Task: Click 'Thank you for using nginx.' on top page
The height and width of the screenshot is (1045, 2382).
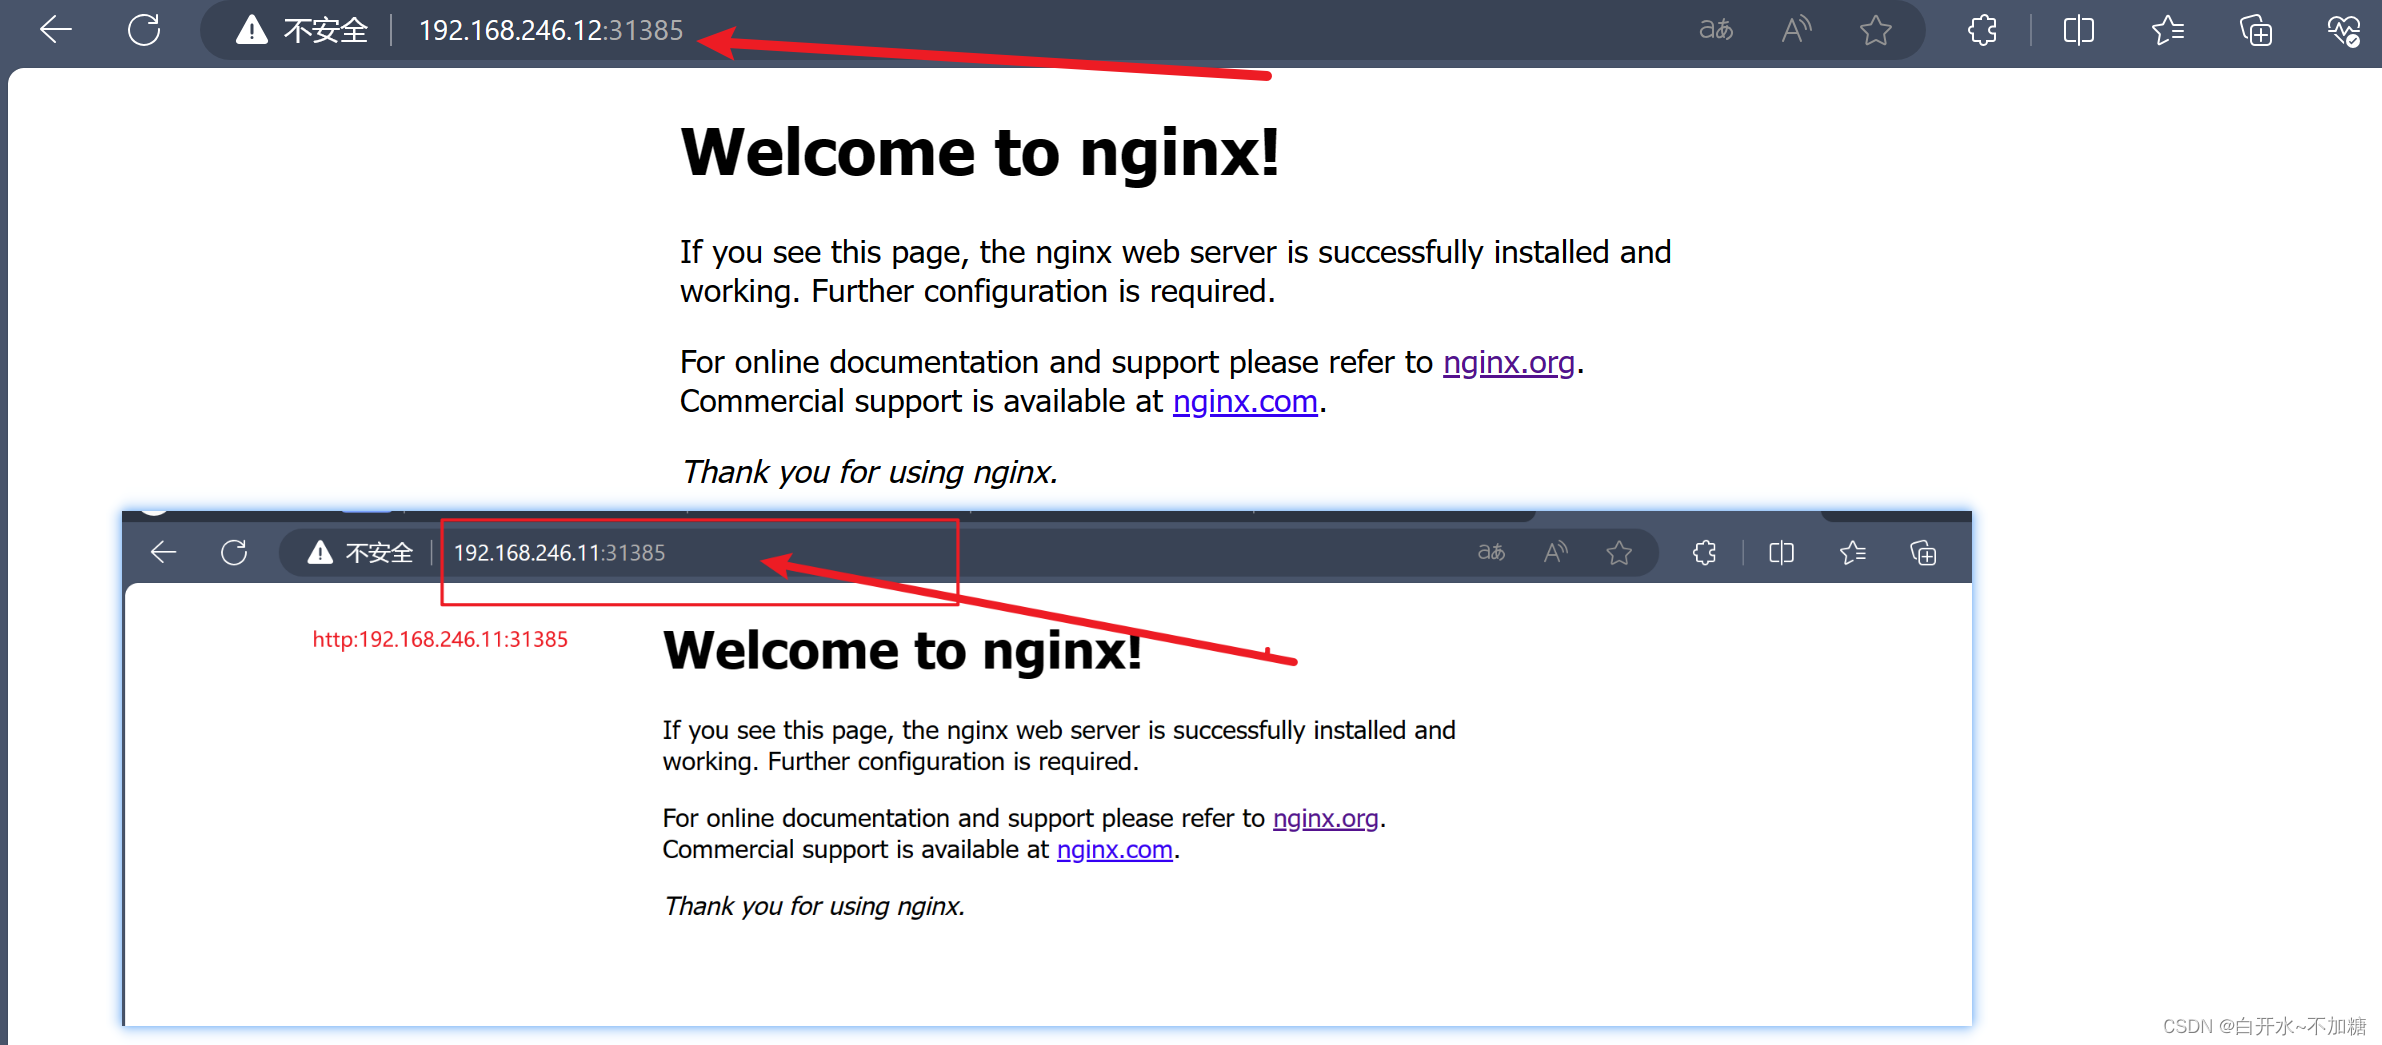Action: 869,471
